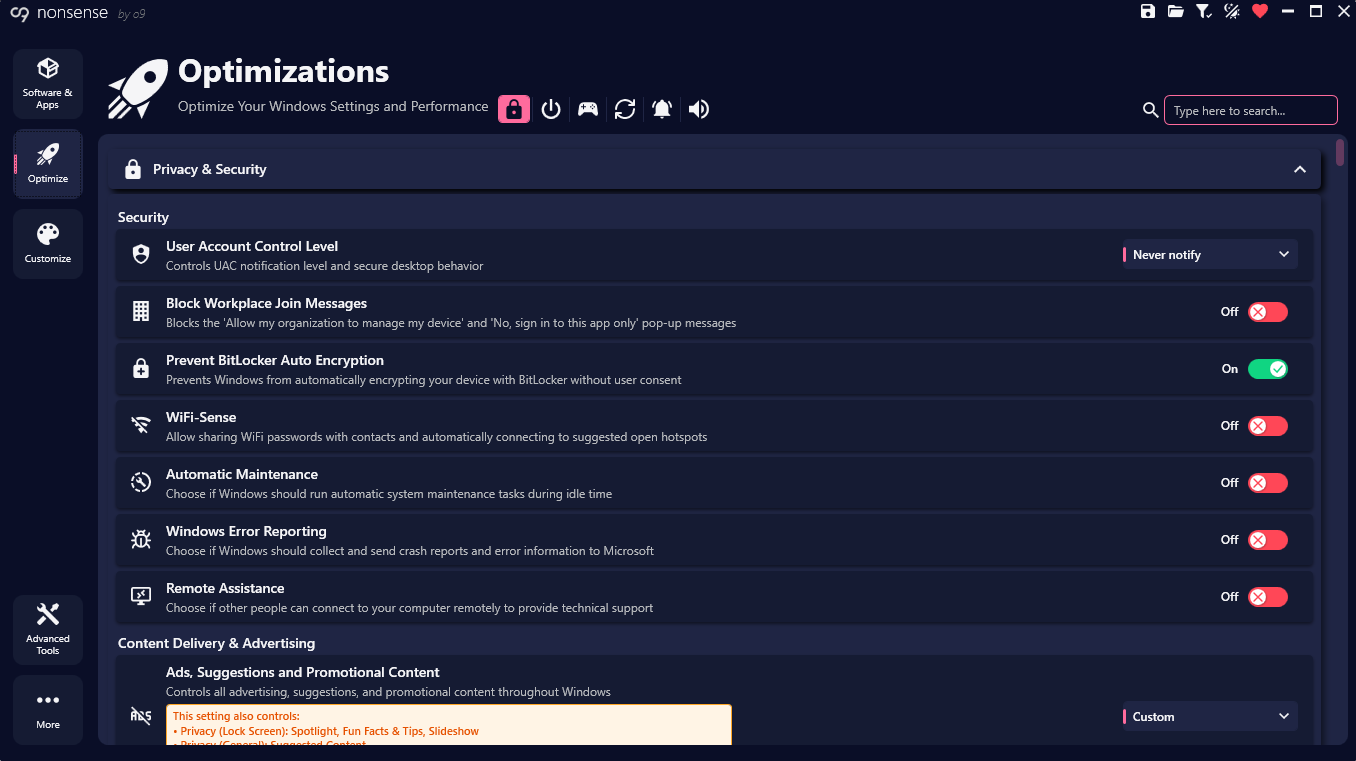Open User Account Control Level dropdown
The image size is (1356, 761).
[1210, 255]
